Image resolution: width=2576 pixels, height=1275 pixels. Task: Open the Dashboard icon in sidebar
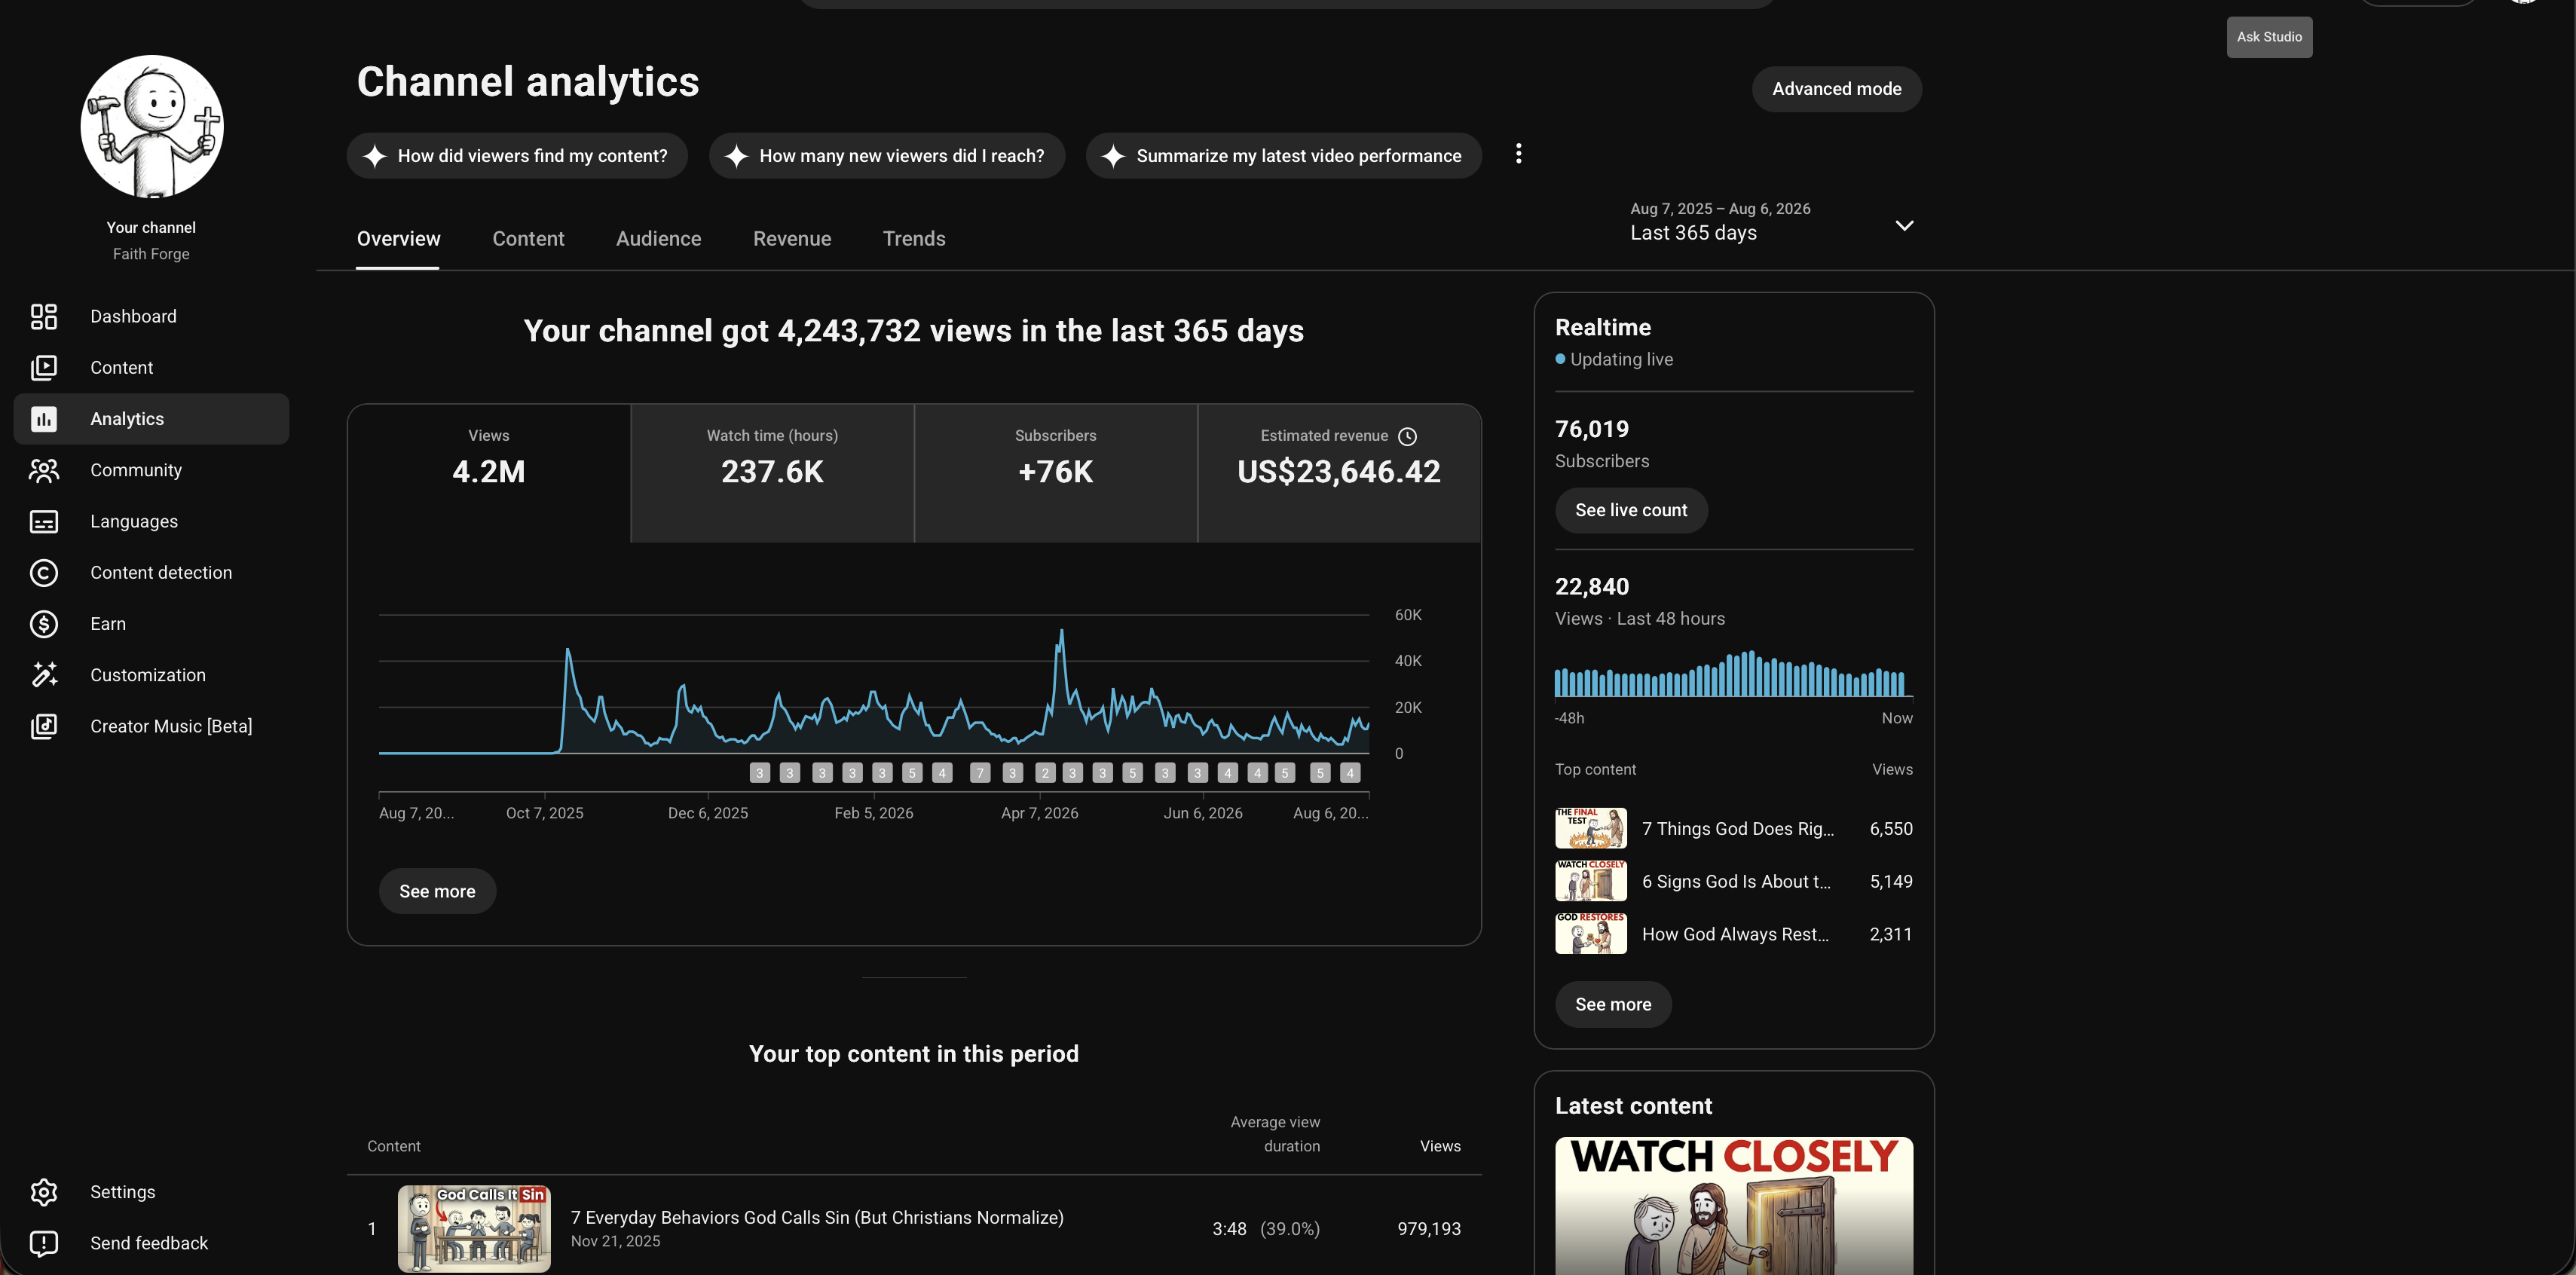44,316
